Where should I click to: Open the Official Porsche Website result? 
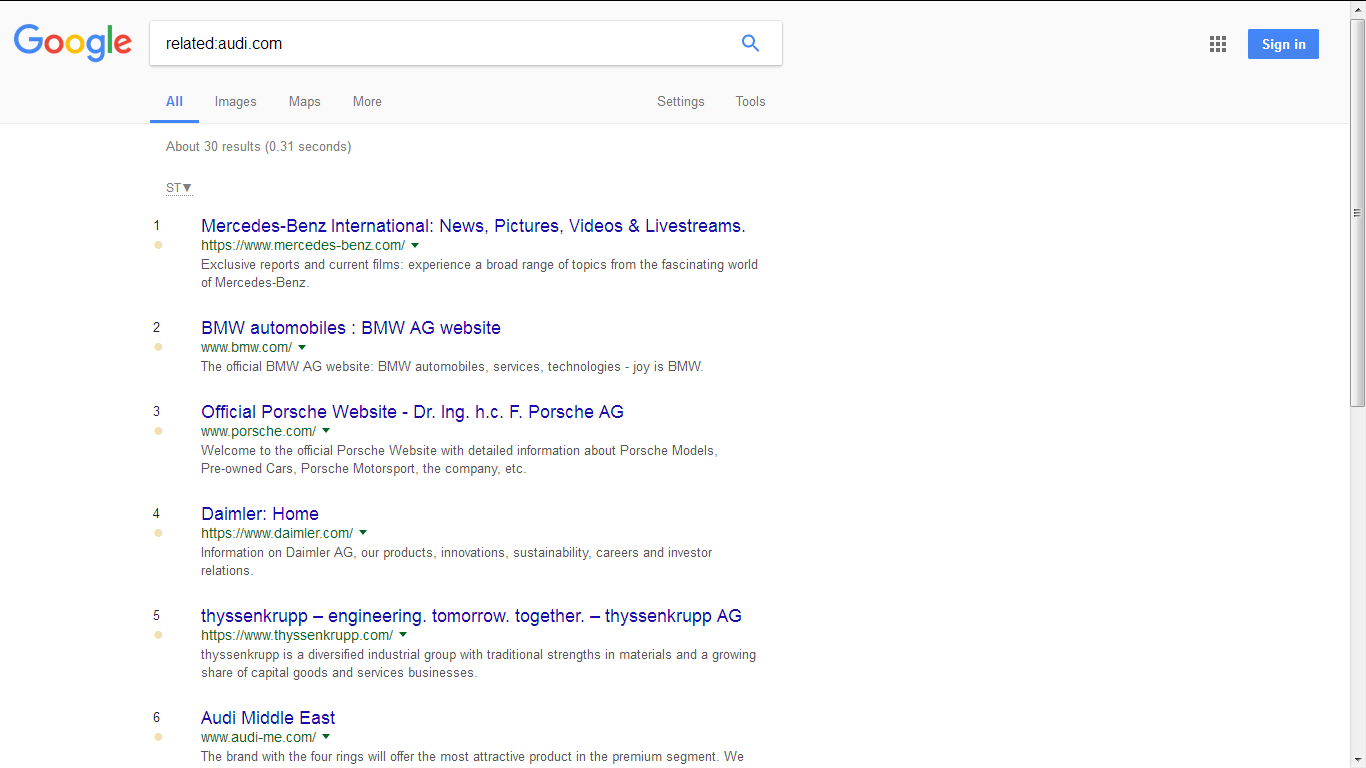(412, 412)
